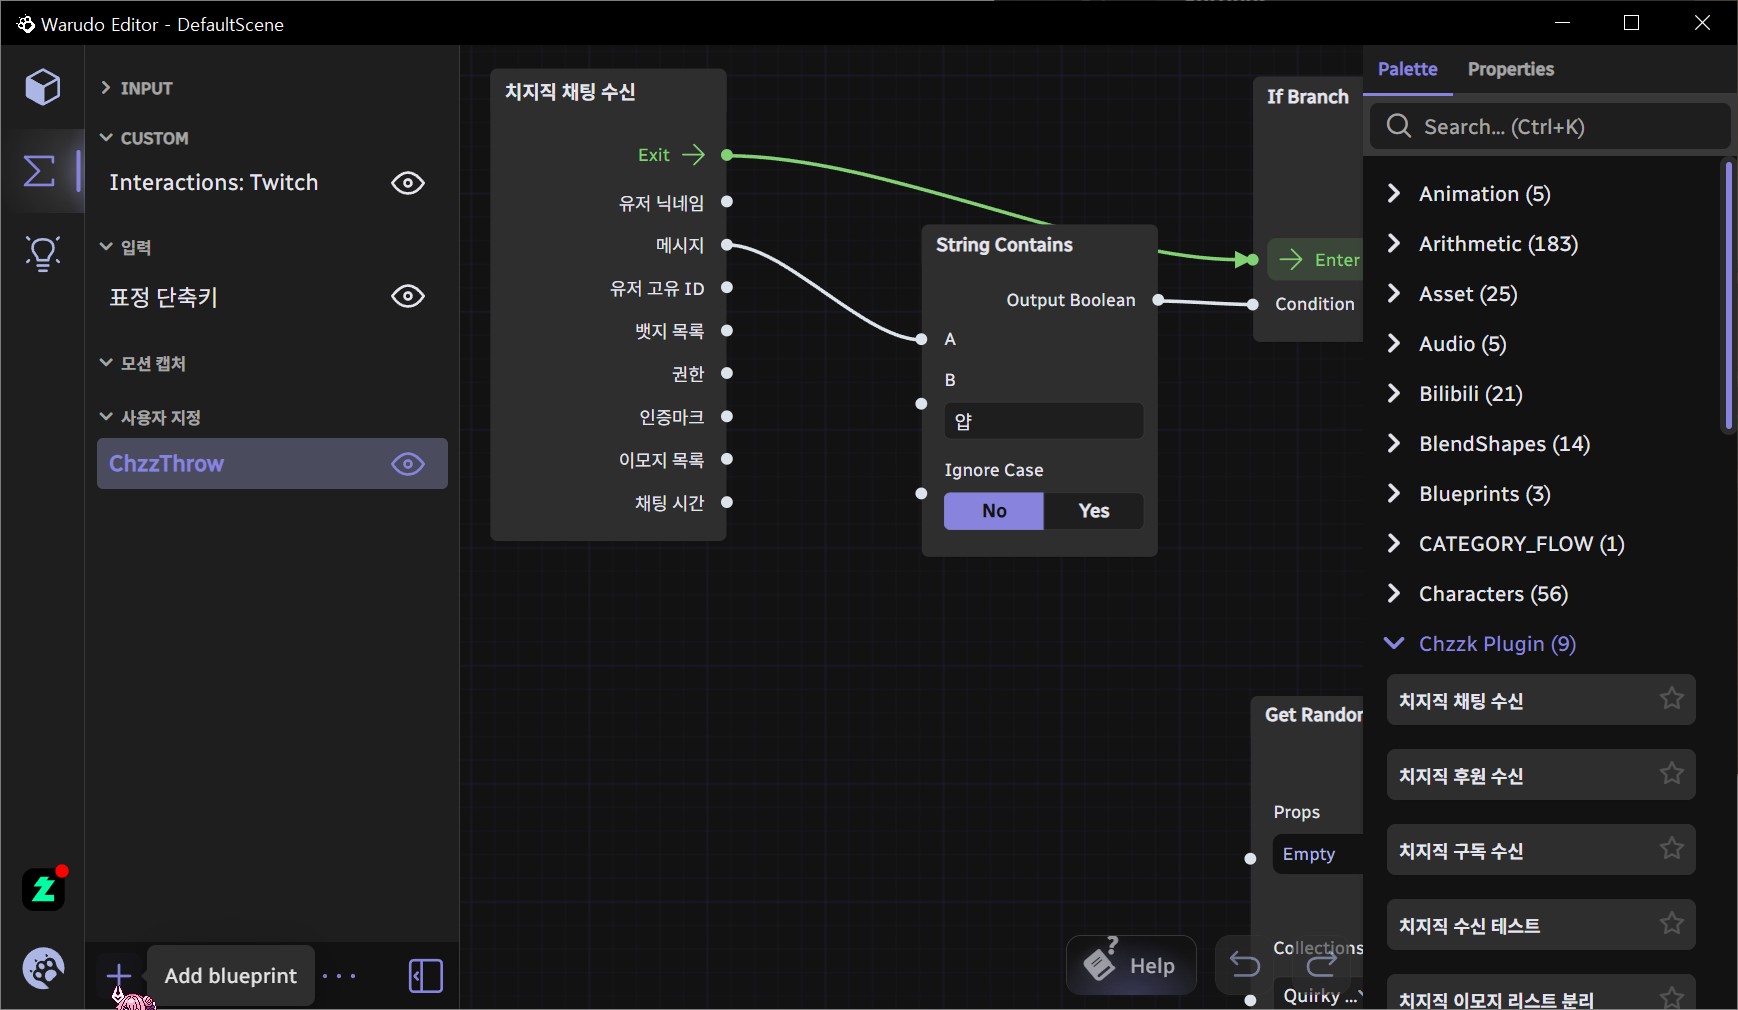Screen dimensions: 1738x1010
Task: Select the If Branch node title
Action: 1308,97
